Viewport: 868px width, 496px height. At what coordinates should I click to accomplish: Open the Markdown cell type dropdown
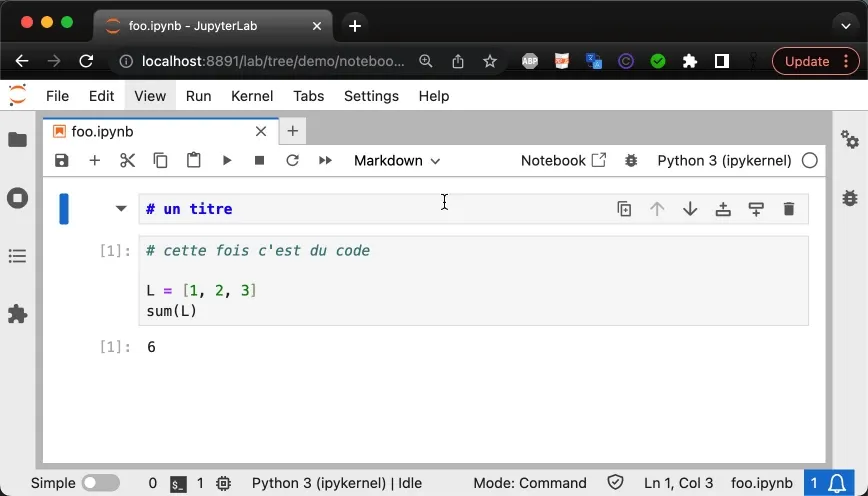(397, 160)
